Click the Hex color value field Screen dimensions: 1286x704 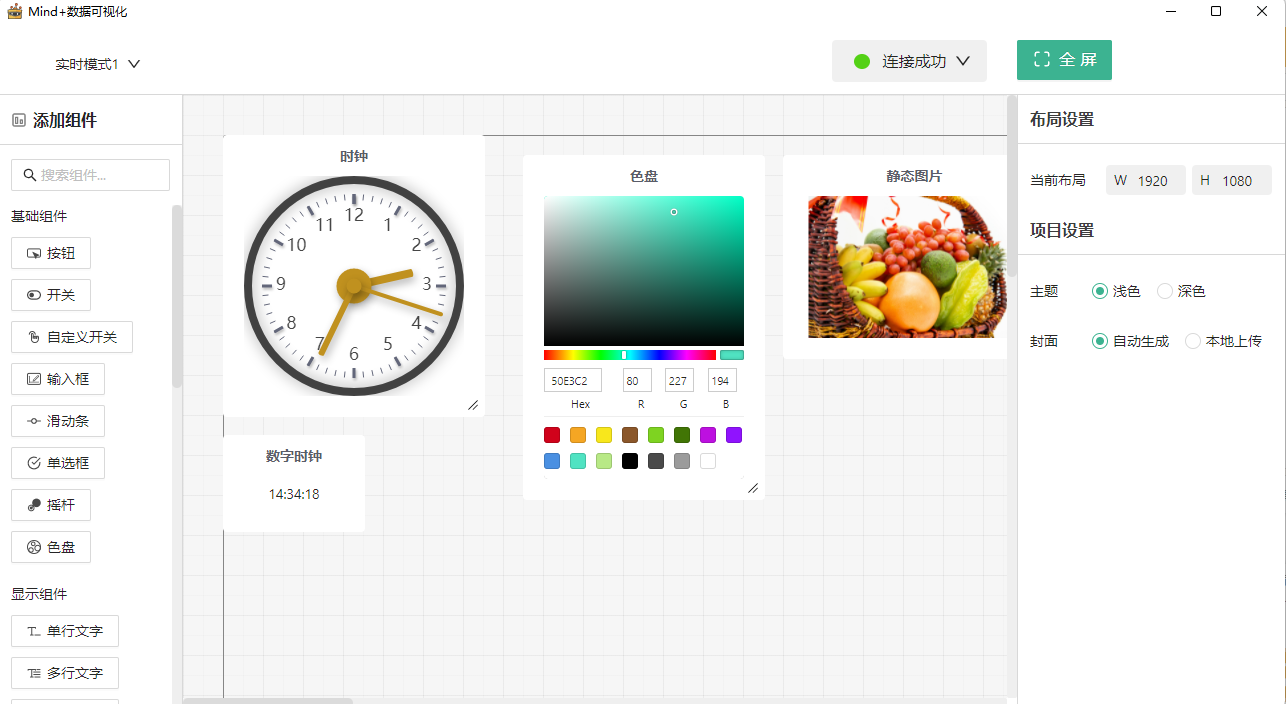coord(573,380)
